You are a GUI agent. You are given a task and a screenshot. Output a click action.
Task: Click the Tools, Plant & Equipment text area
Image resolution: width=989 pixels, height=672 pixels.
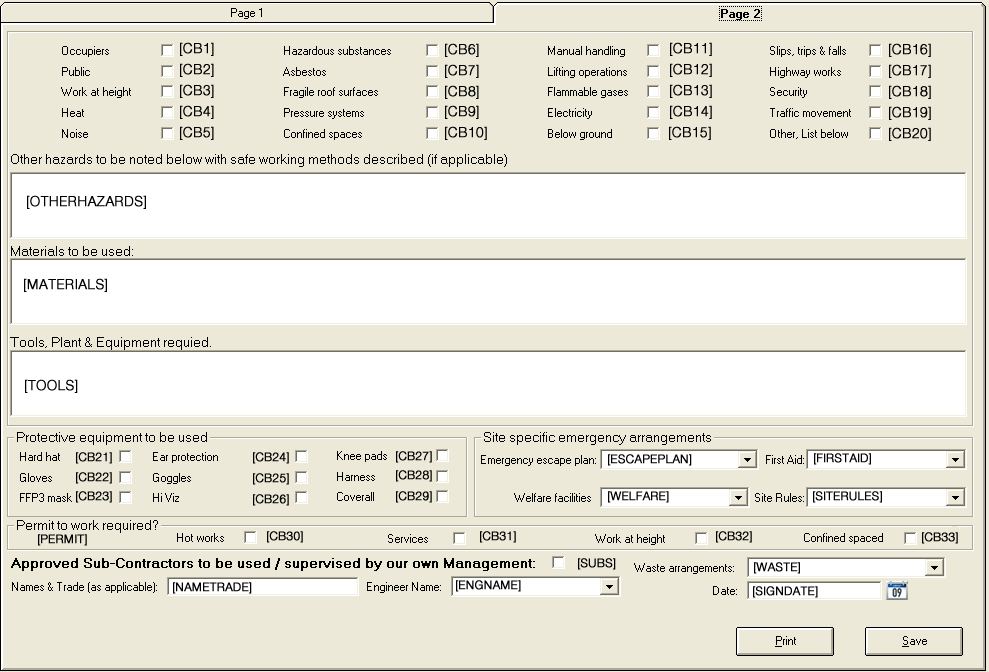(x=488, y=383)
